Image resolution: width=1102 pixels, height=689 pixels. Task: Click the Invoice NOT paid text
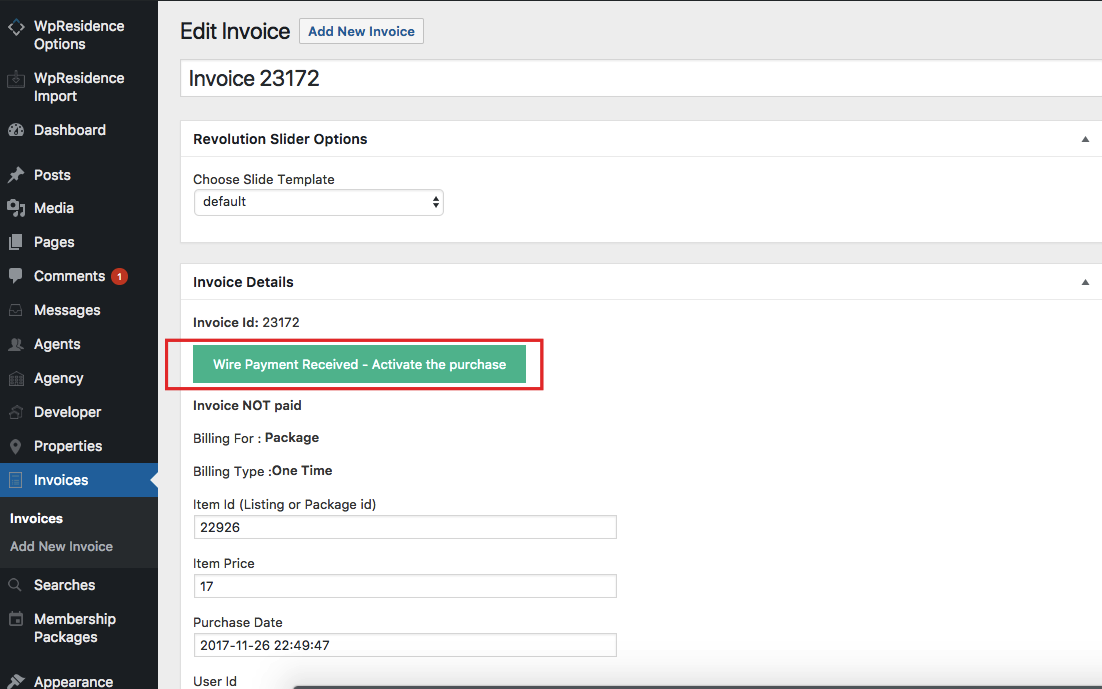[x=247, y=406]
